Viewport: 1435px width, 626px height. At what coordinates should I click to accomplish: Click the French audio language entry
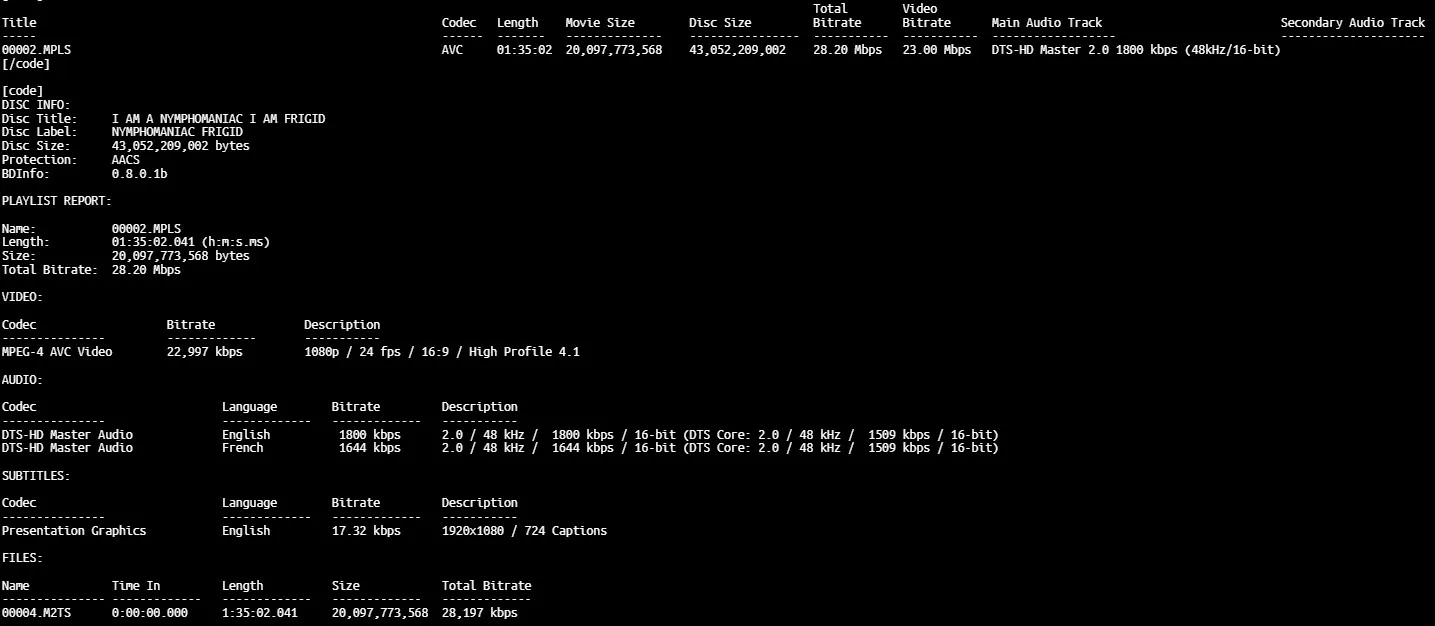tap(243, 448)
